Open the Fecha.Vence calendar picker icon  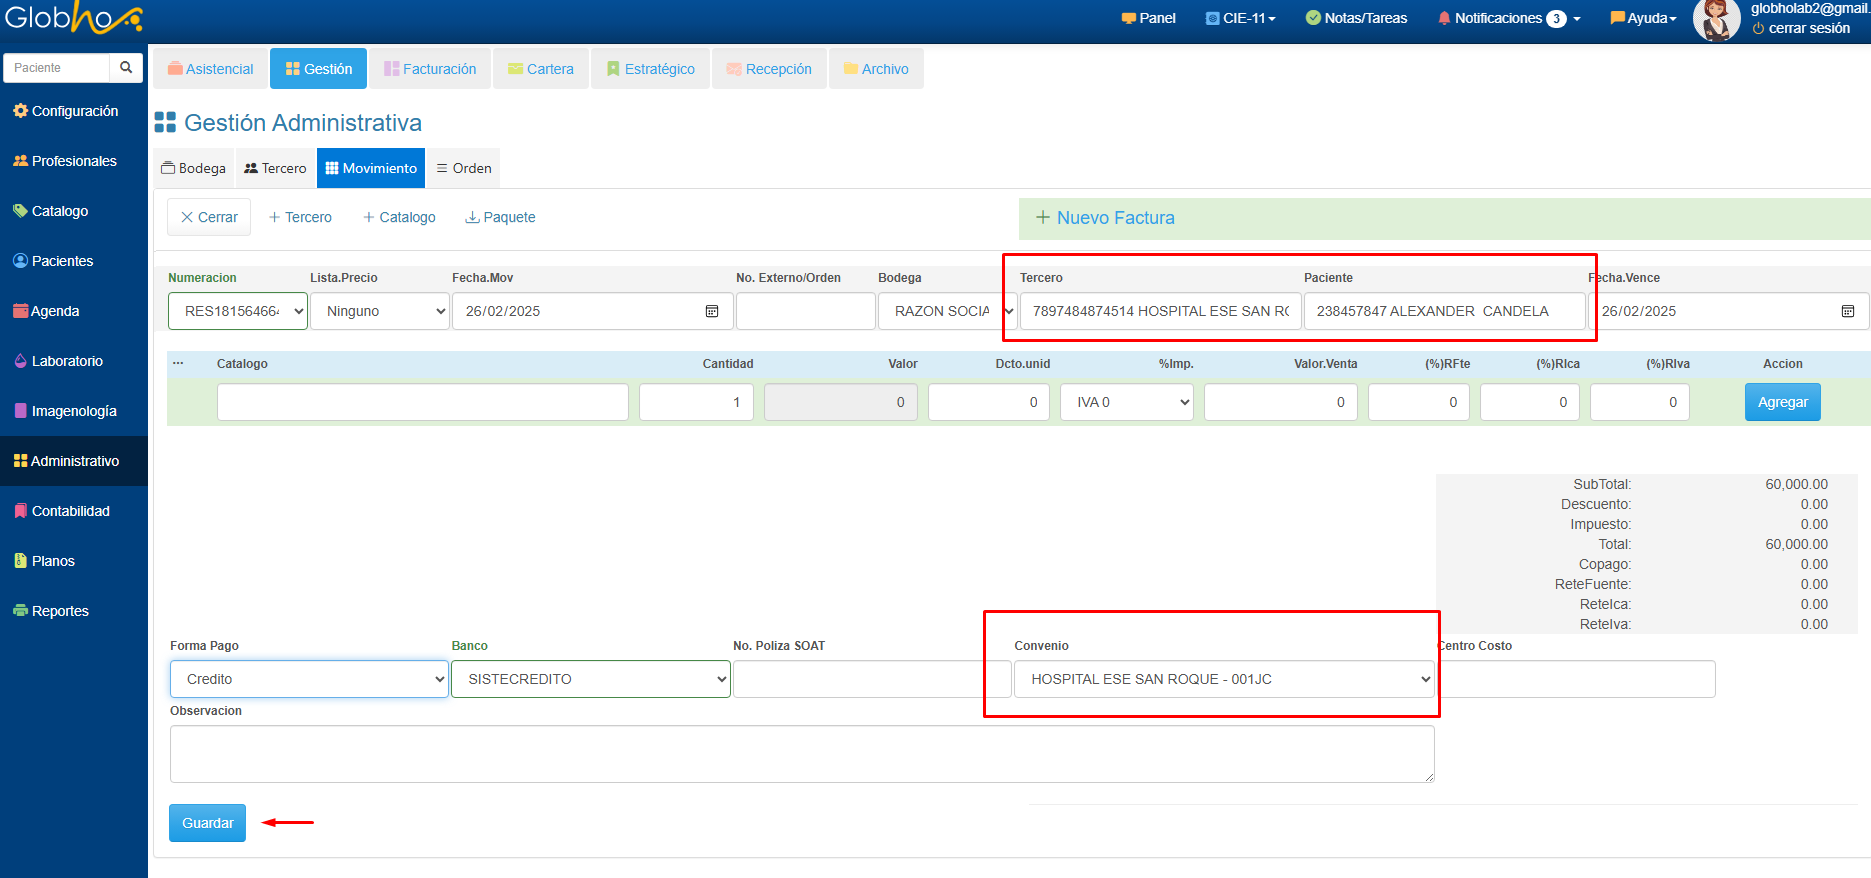tap(1848, 311)
